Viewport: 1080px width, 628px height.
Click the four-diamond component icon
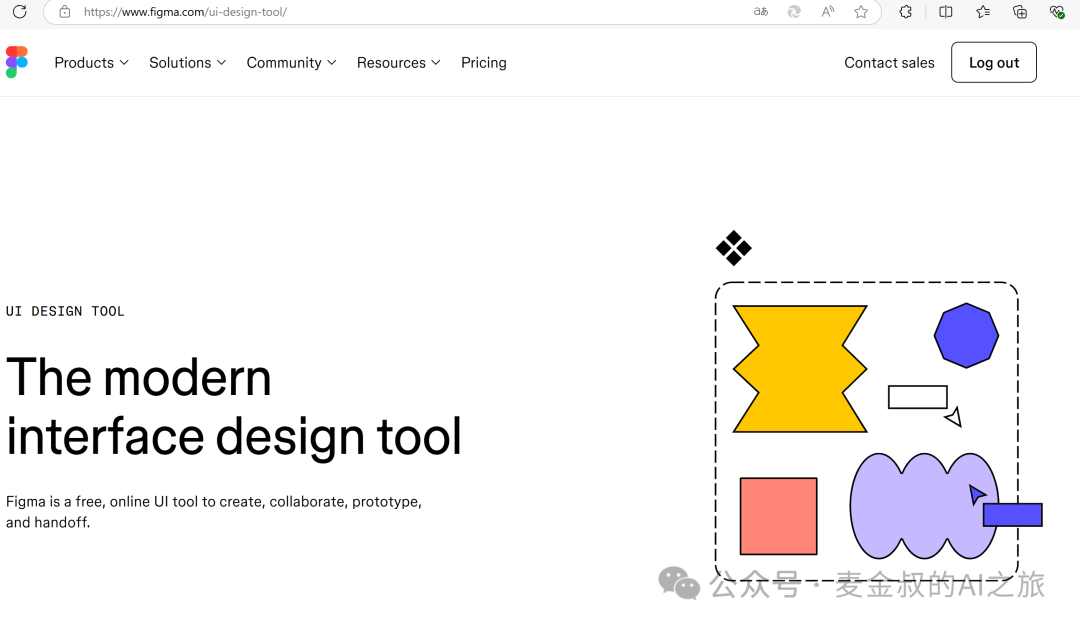click(734, 248)
